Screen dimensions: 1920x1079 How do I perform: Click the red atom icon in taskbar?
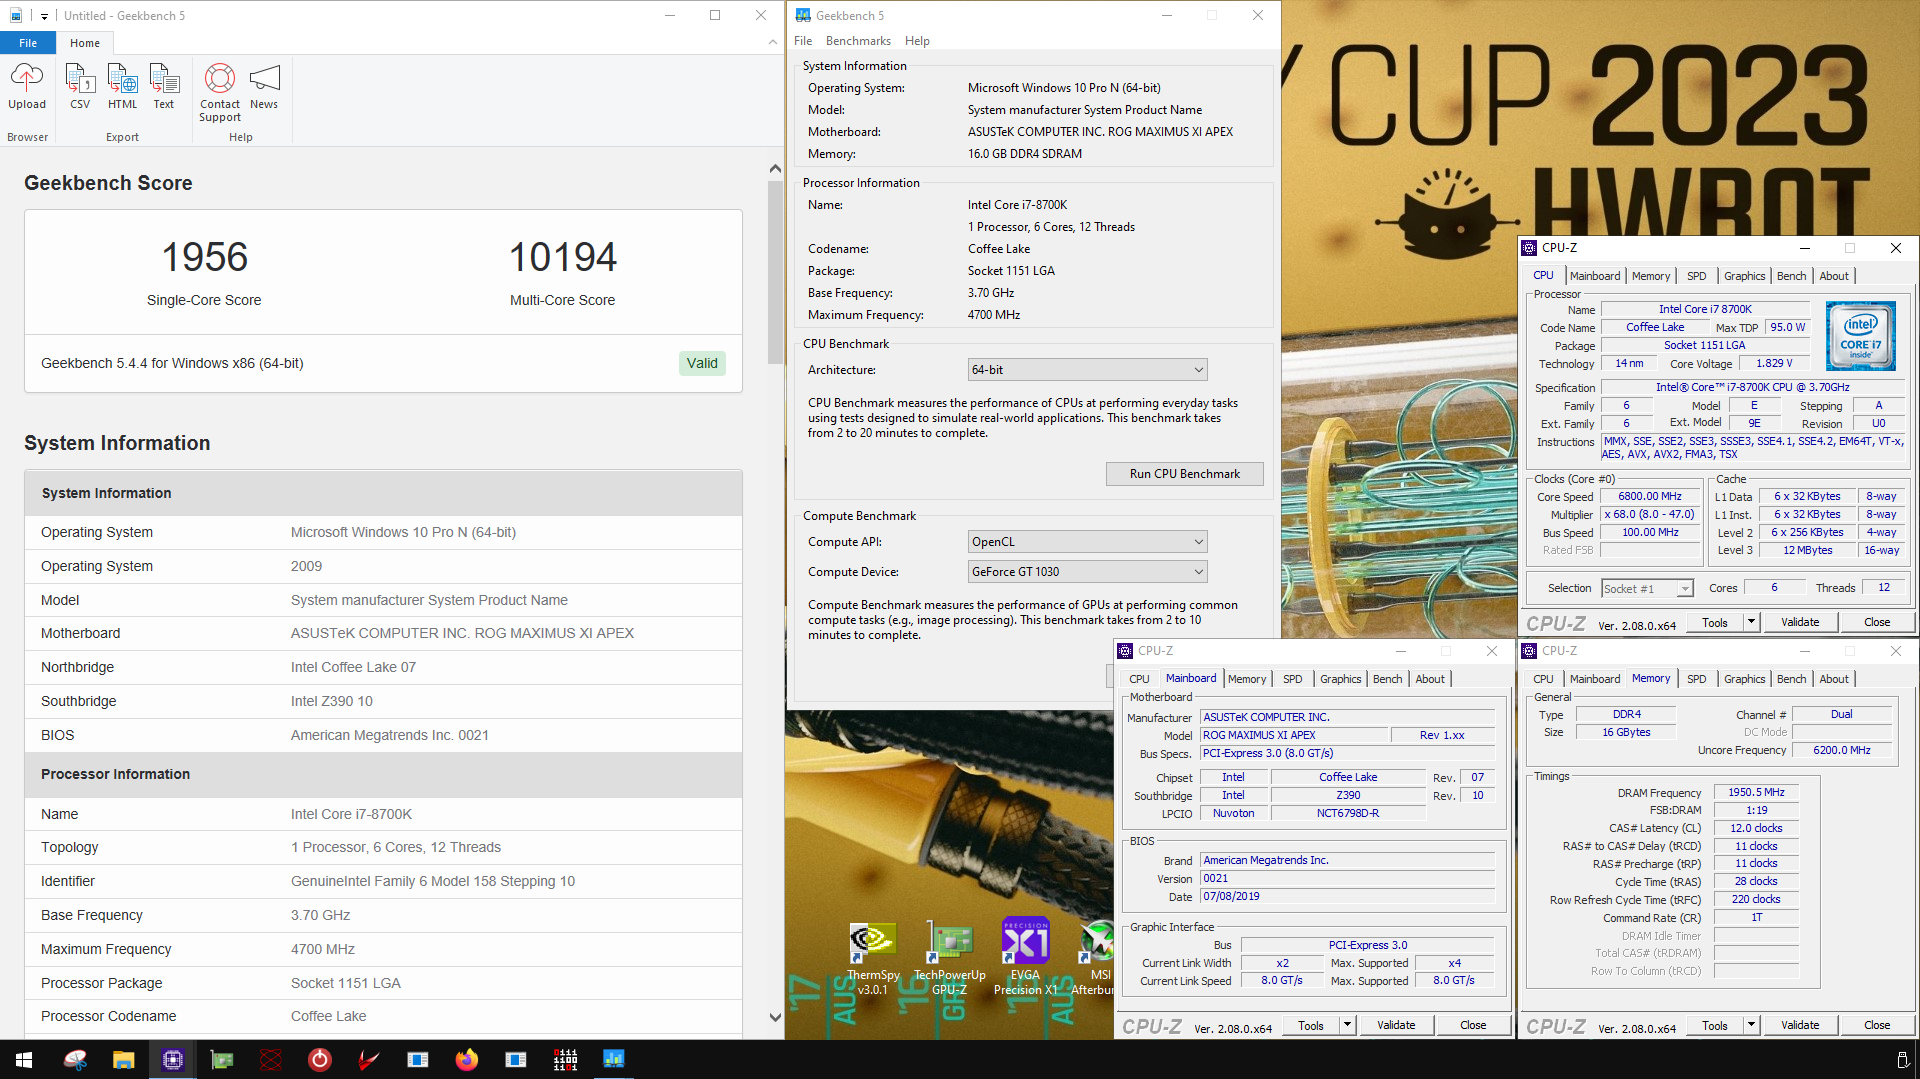pos(271,1059)
